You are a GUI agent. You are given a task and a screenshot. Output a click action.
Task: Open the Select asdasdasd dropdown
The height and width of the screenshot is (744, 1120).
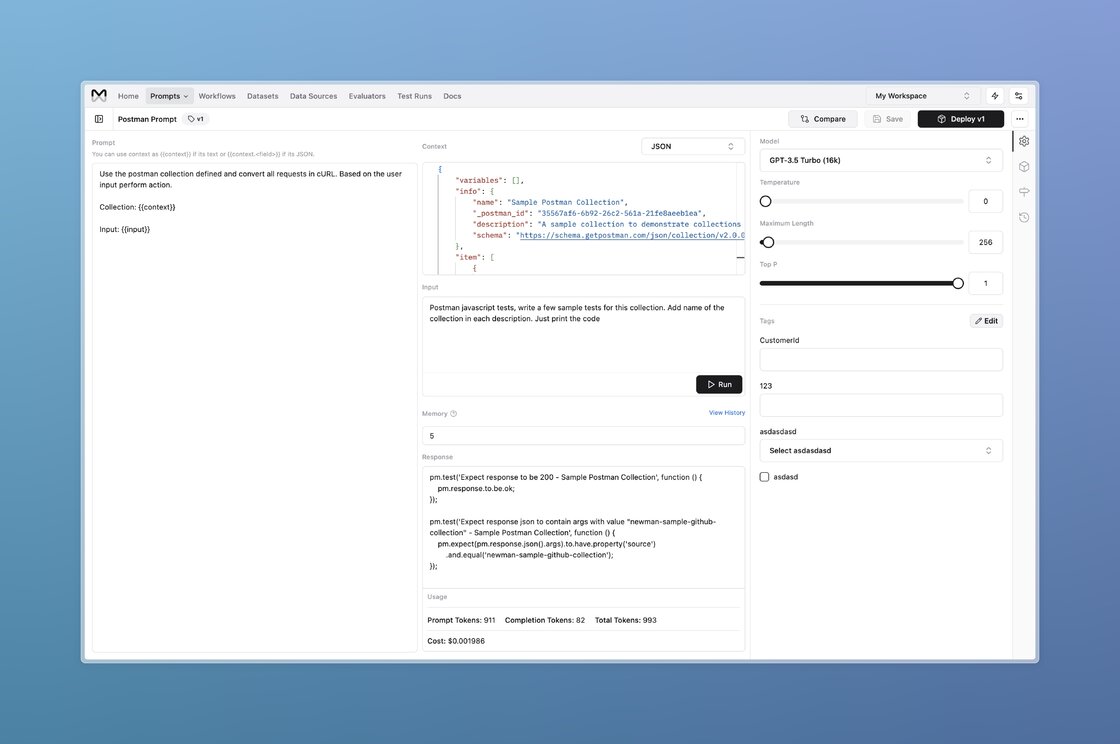(881, 451)
